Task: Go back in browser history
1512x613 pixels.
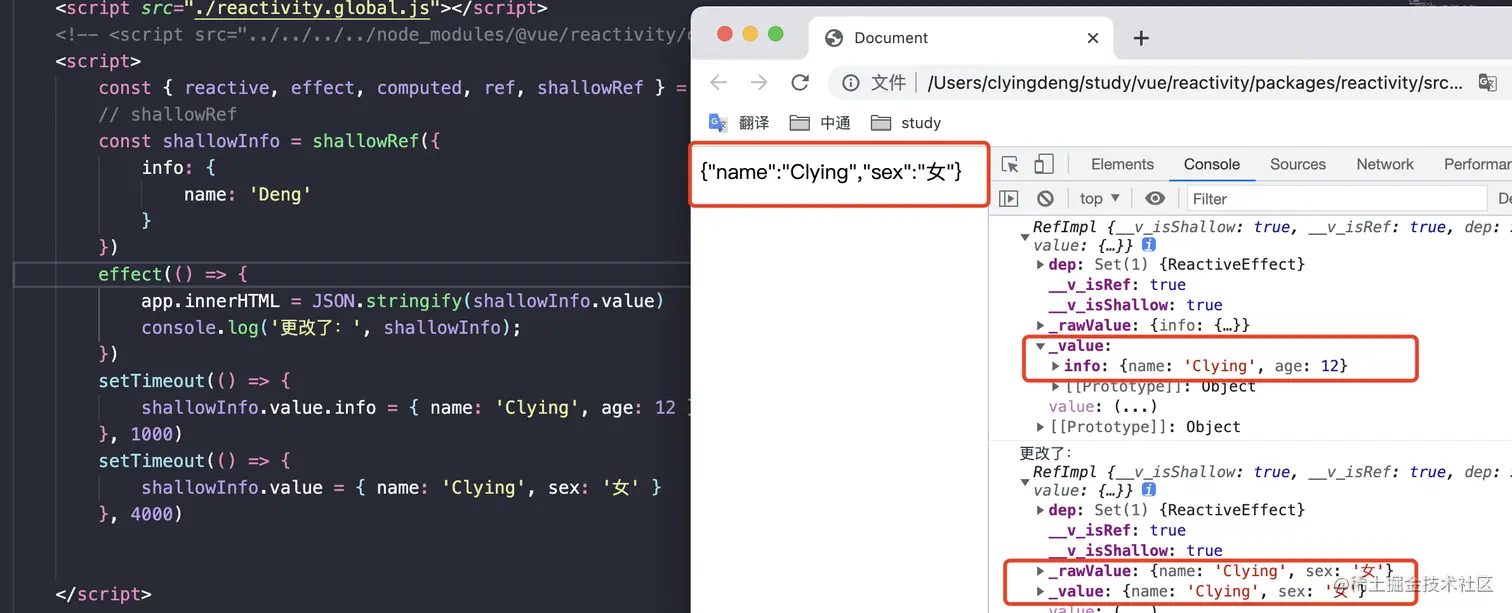Action: 718,83
